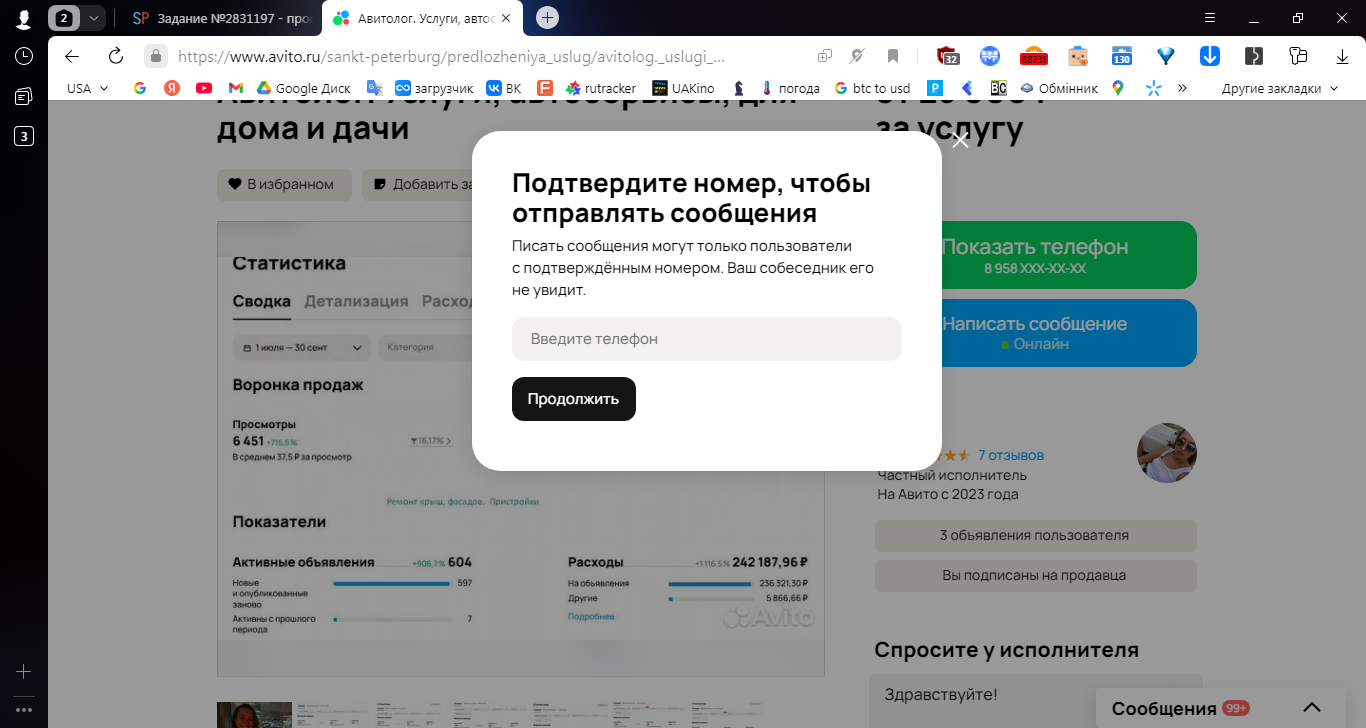This screenshot has height=728, width=1366.
Task: Expand the tab group counter showing 2
Action: (x=77, y=18)
